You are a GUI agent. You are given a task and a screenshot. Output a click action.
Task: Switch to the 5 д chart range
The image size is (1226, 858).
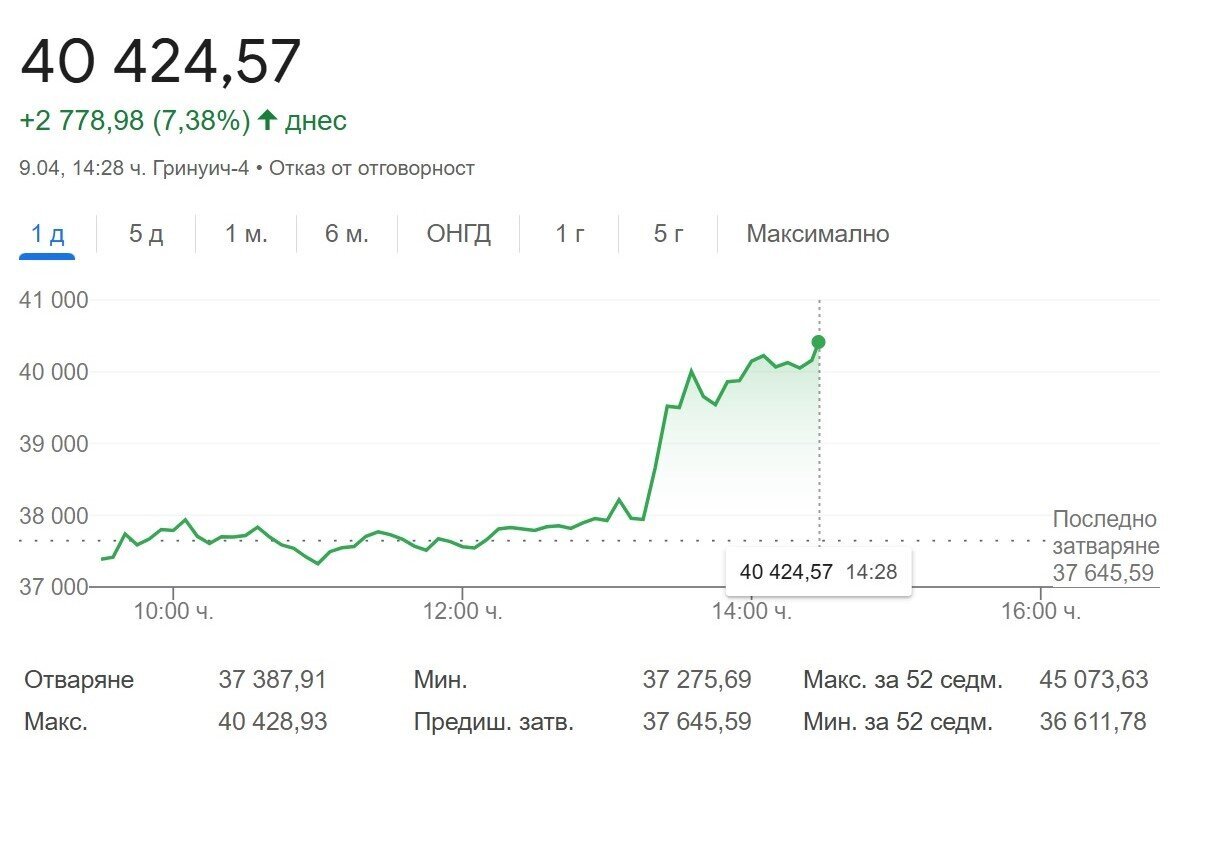(x=146, y=235)
